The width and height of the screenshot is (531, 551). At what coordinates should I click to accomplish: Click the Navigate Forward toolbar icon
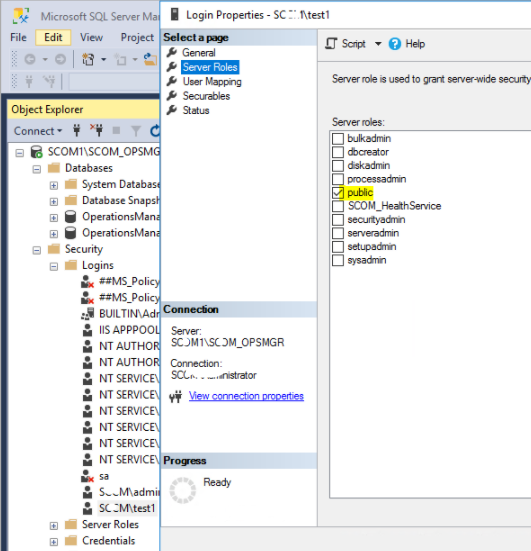pyautogui.click(x=60, y=59)
